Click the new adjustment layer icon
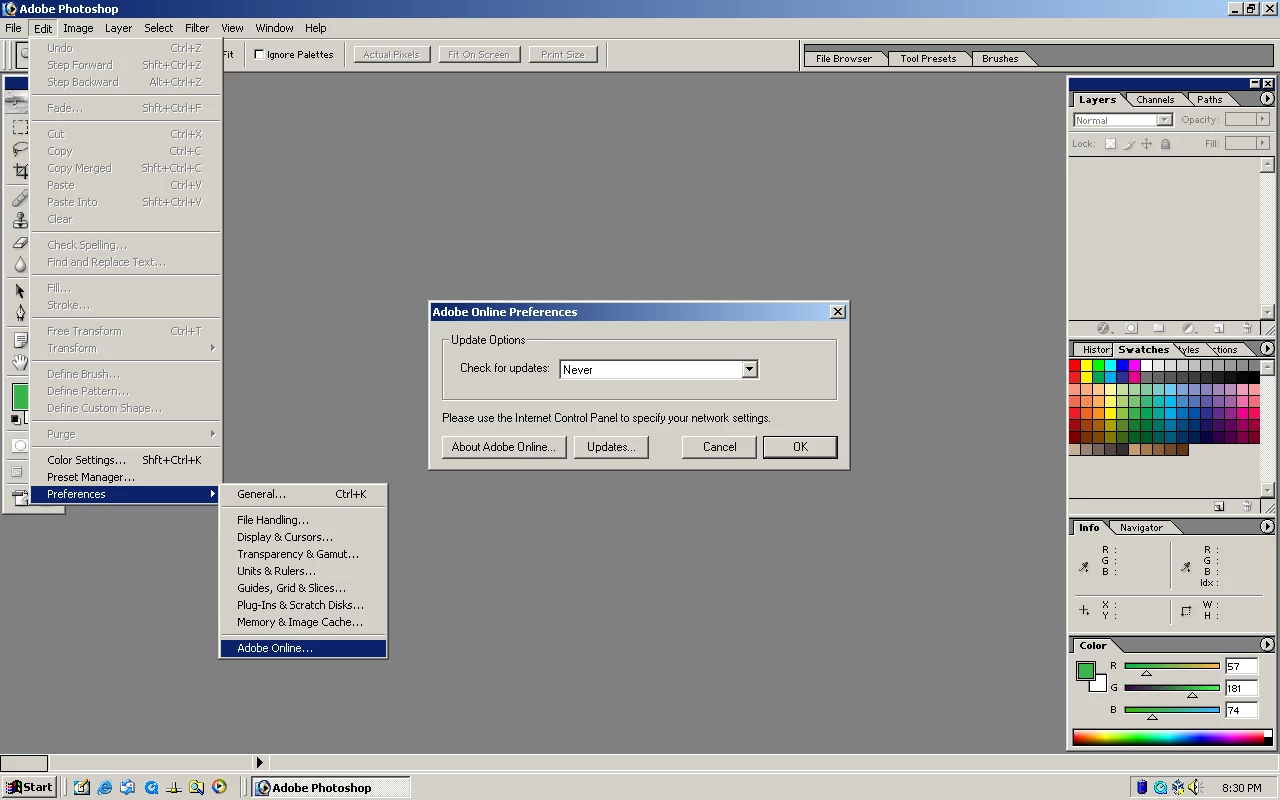Viewport: 1280px width, 800px height. 1189,328
